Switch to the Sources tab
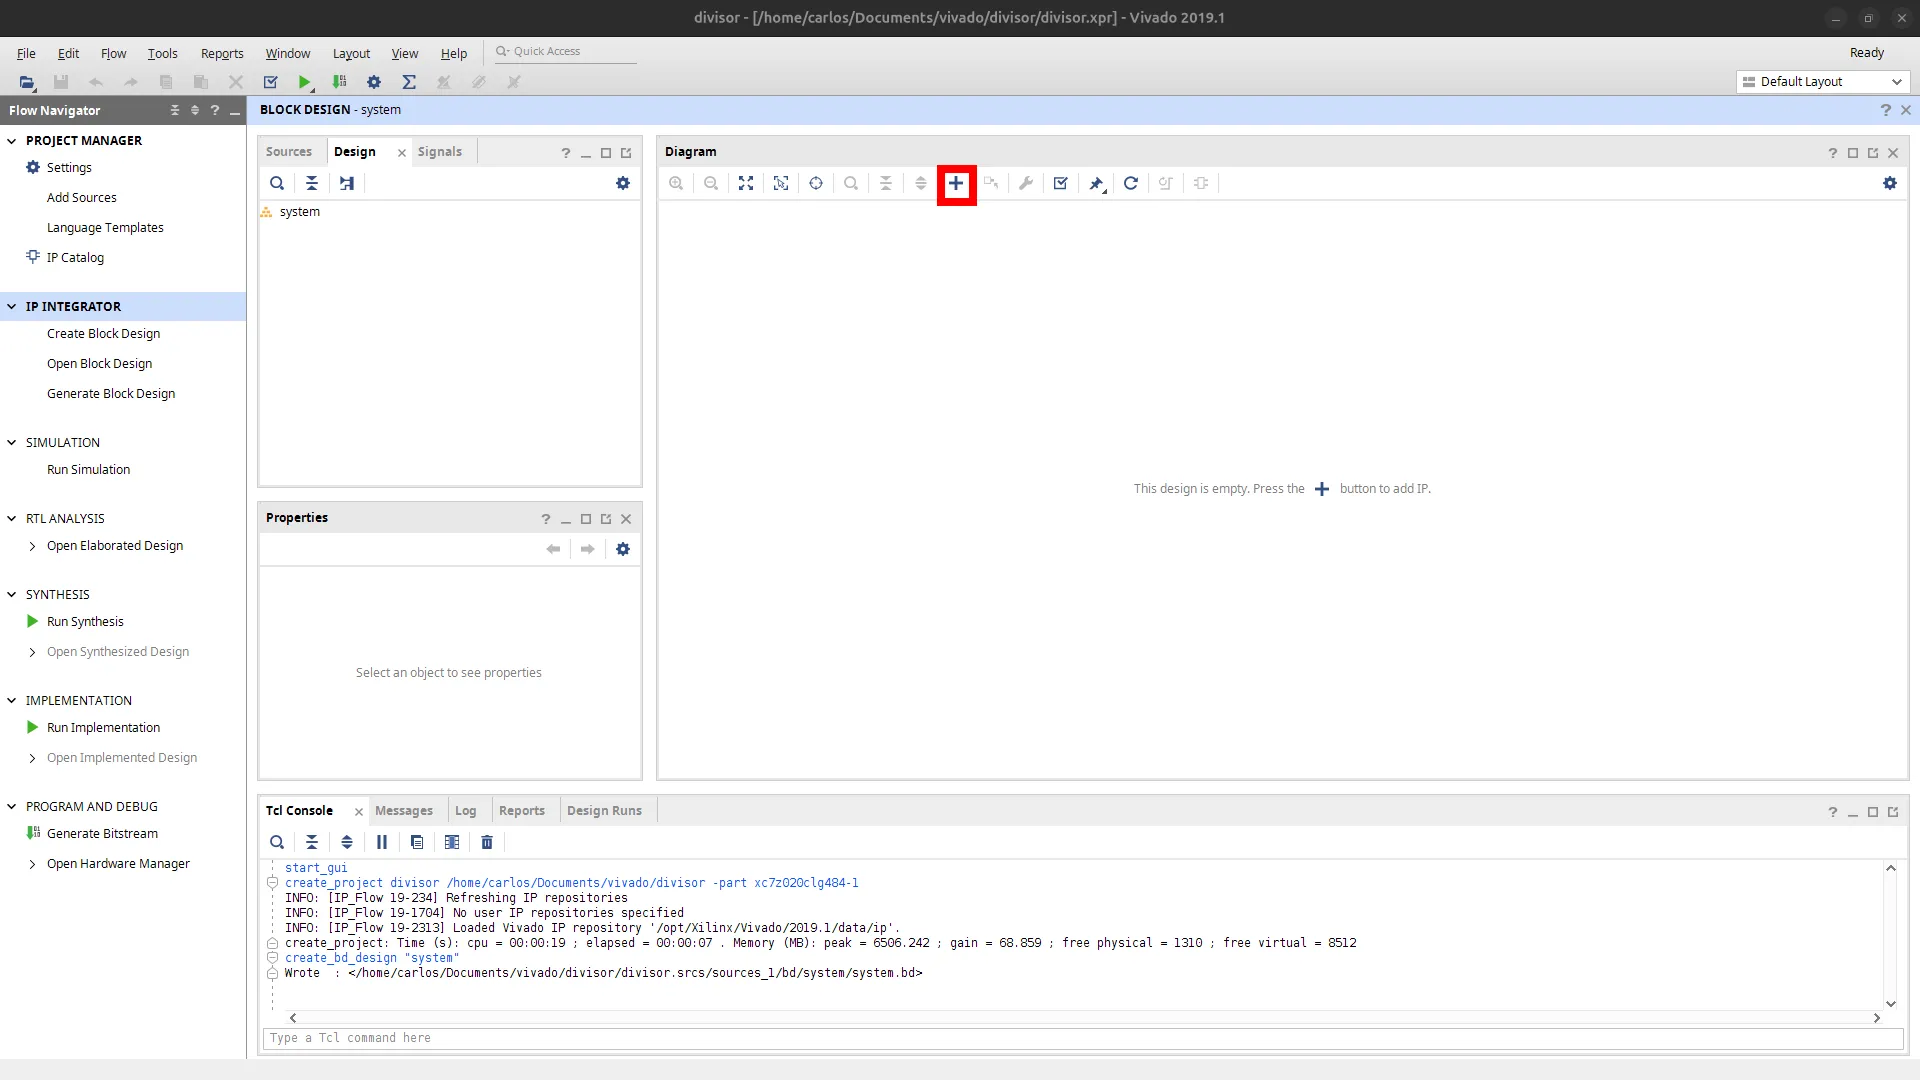 pyautogui.click(x=288, y=152)
